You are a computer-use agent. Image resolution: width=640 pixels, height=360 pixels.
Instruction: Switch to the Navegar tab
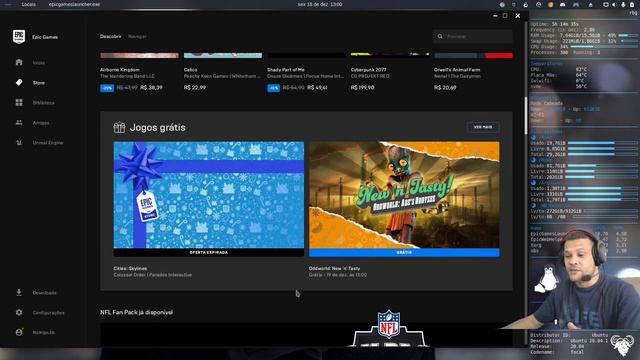point(137,36)
